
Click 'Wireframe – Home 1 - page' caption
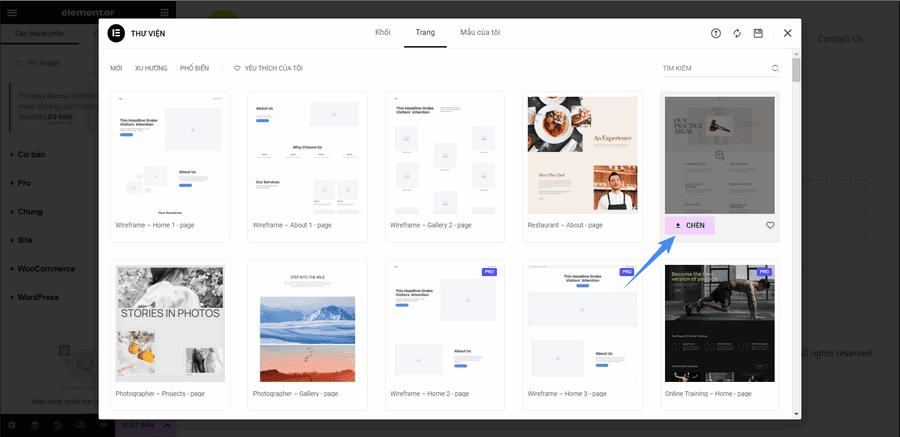pos(155,226)
